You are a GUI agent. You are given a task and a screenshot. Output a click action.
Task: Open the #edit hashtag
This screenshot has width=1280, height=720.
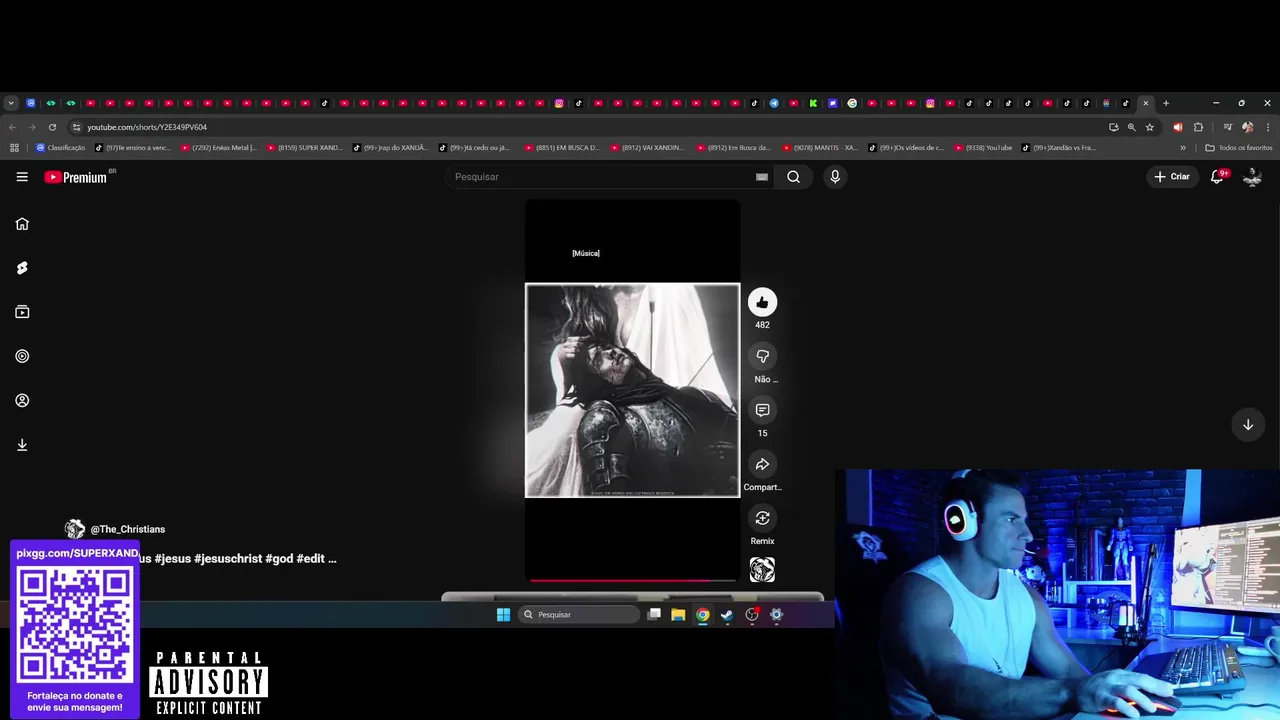pos(310,558)
